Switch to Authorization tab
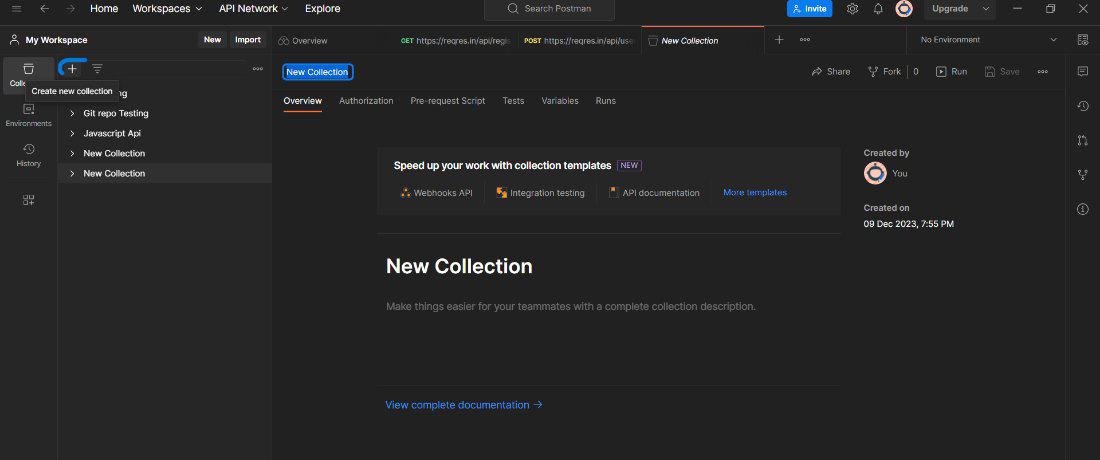 coord(366,101)
